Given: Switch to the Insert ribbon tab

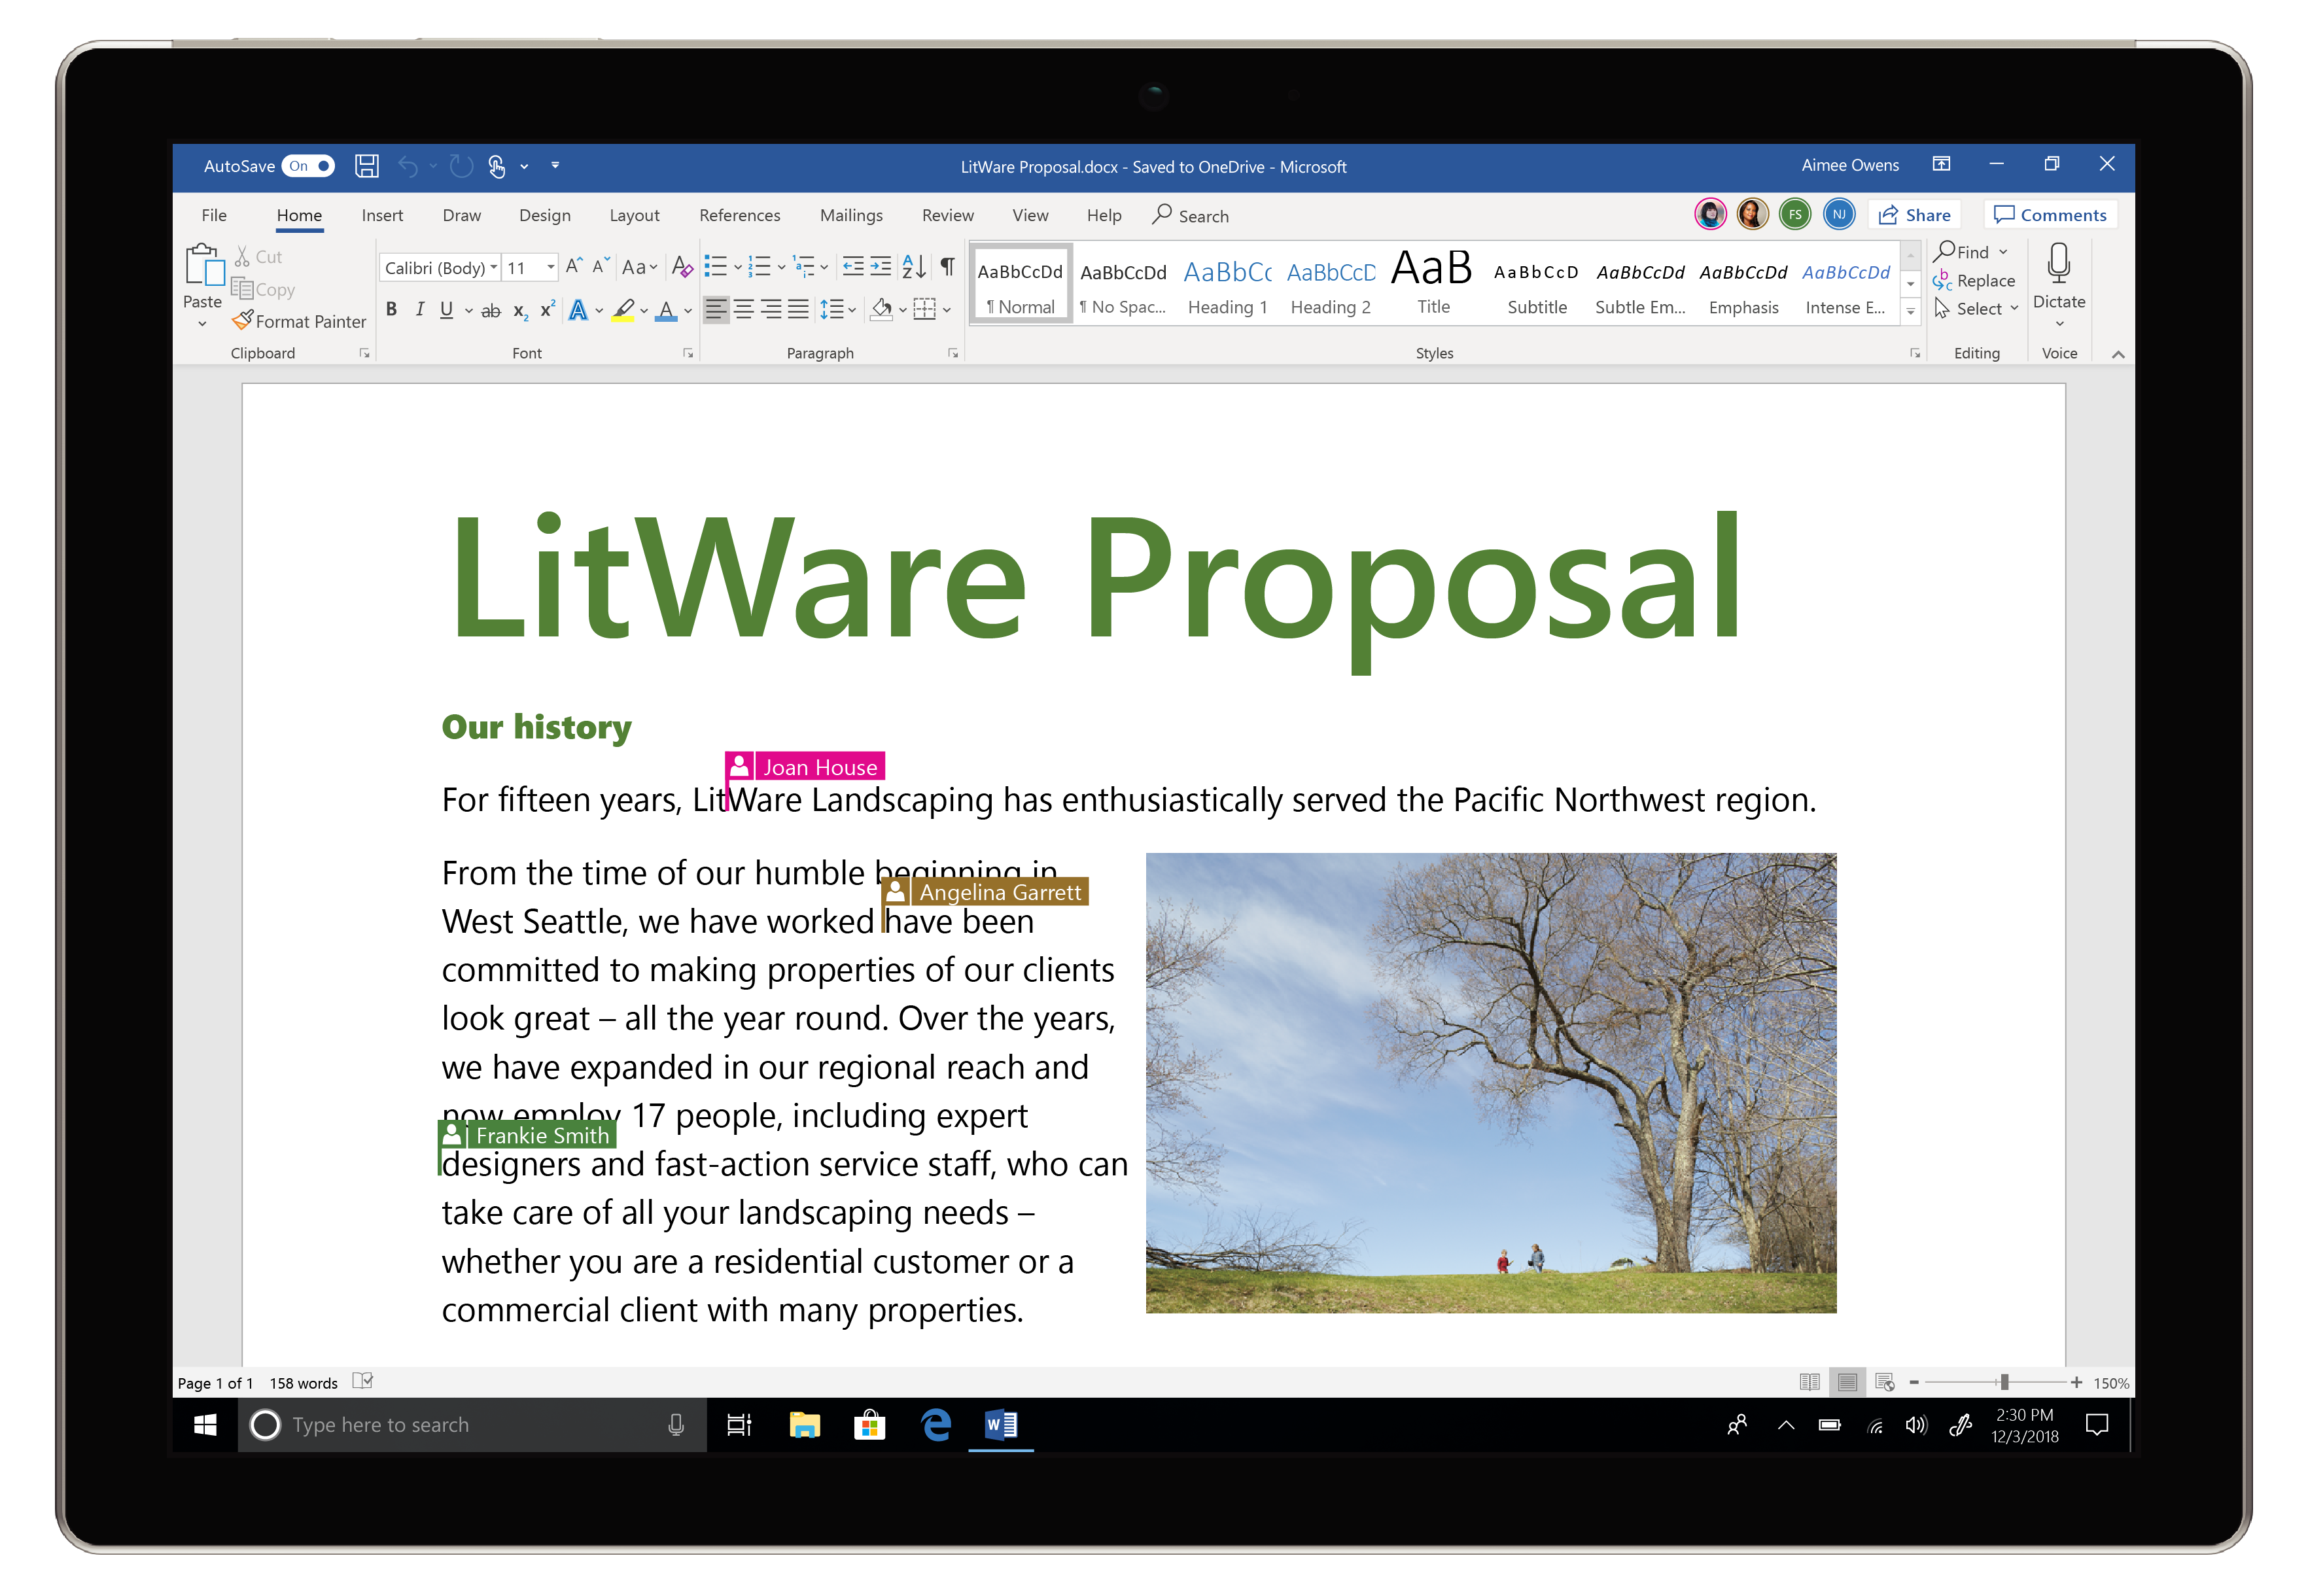Looking at the screenshot, I should [x=382, y=215].
